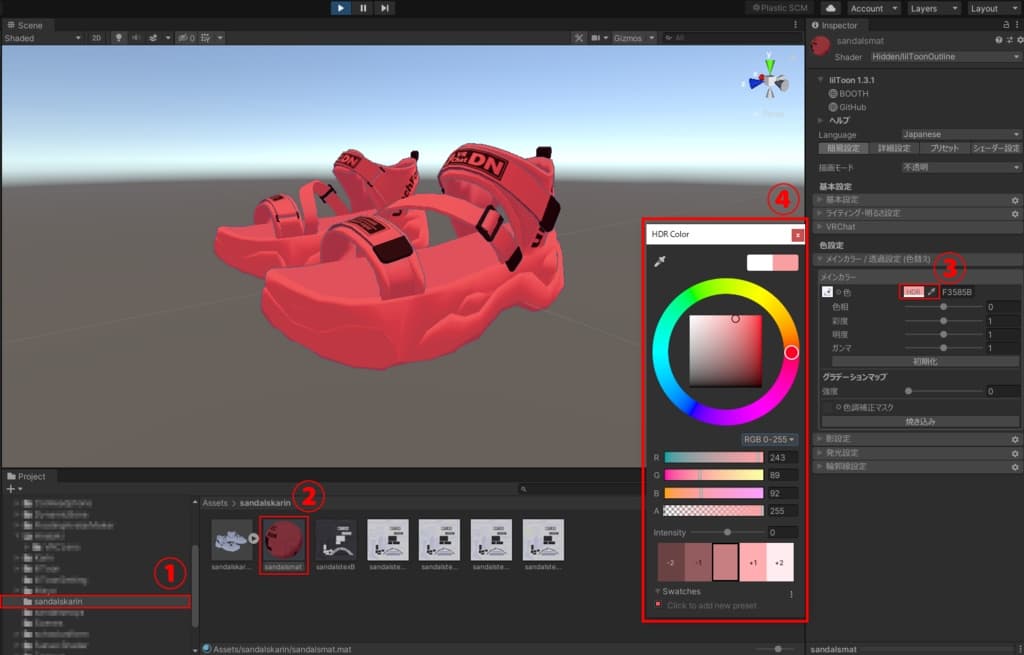Click the Step frame button
The width and height of the screenshot is (1024, 655).
click(x=385, y=8)
